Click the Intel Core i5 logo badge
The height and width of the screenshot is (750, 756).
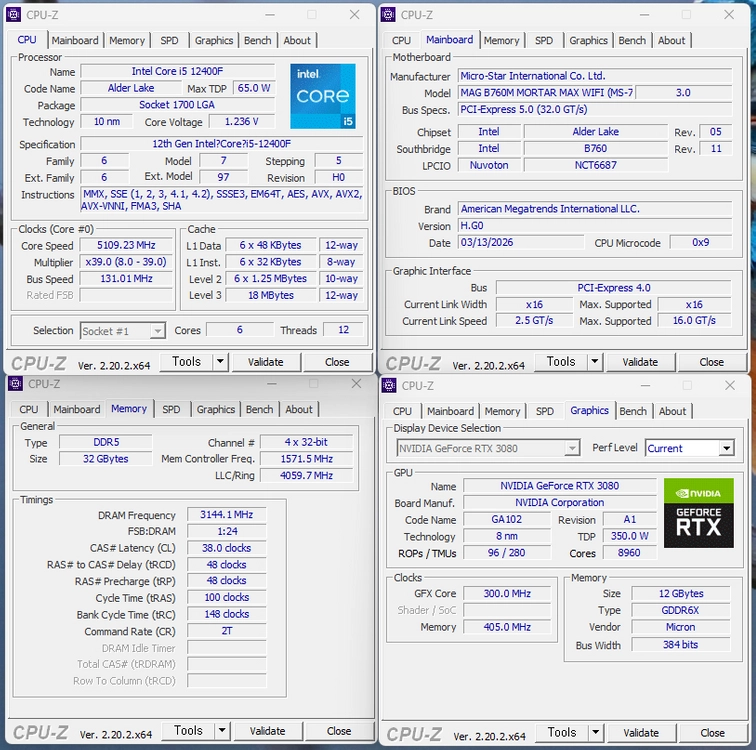pyautogui.click(x=323, y=96)
